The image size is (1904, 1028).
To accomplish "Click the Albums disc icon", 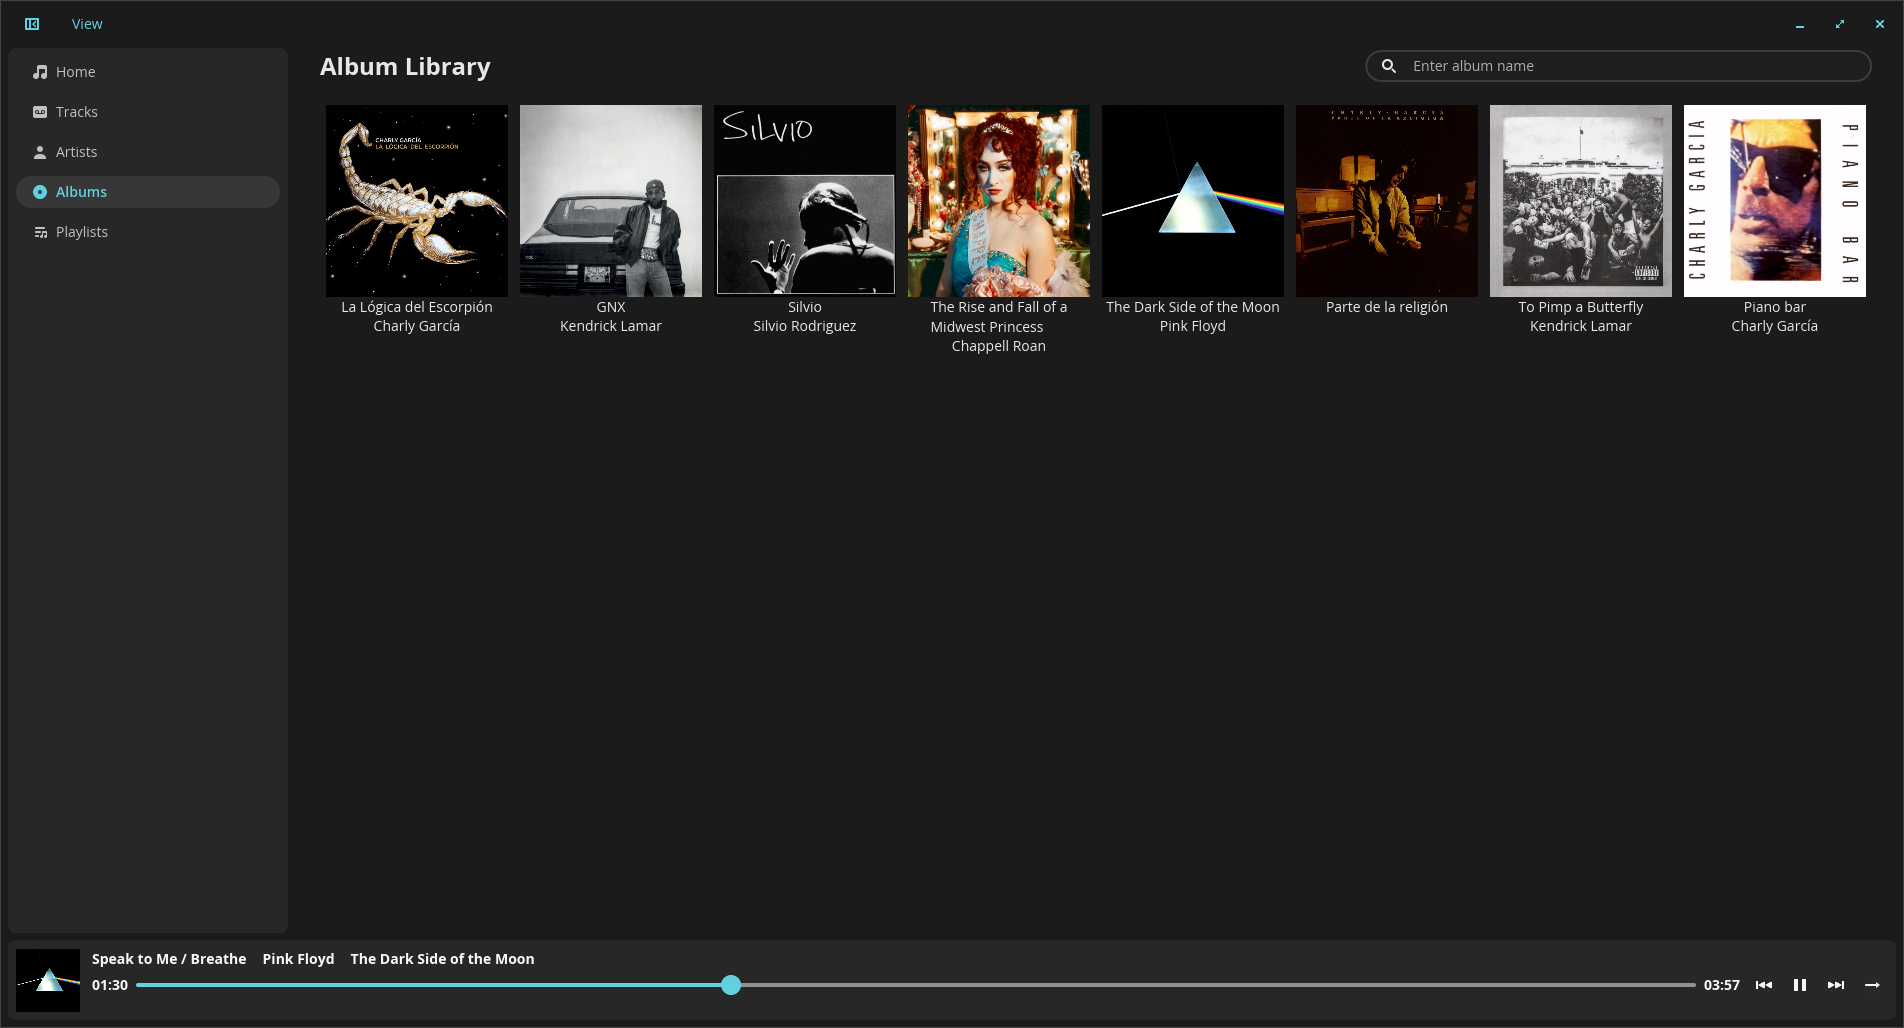I will coord(40,192).
